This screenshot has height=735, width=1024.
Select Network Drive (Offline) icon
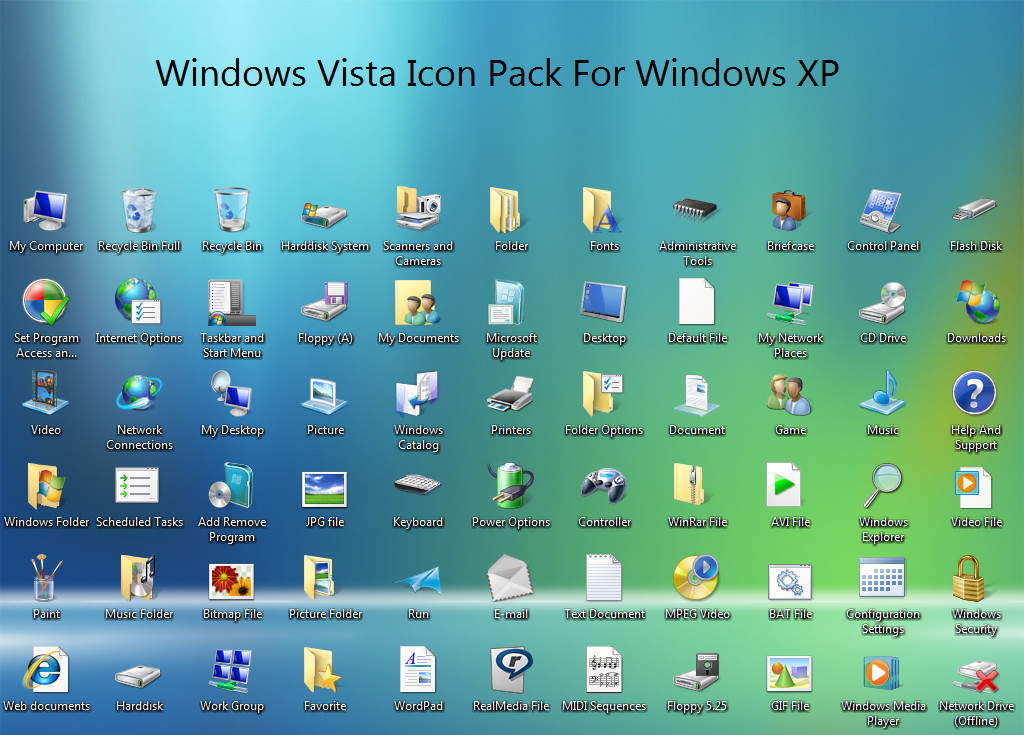975,676
